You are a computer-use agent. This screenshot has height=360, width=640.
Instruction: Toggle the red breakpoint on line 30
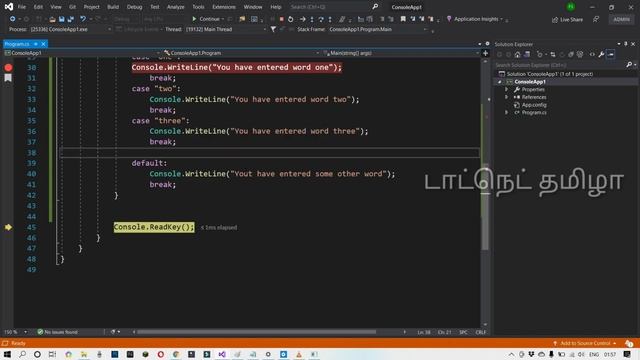pos(8,67)
